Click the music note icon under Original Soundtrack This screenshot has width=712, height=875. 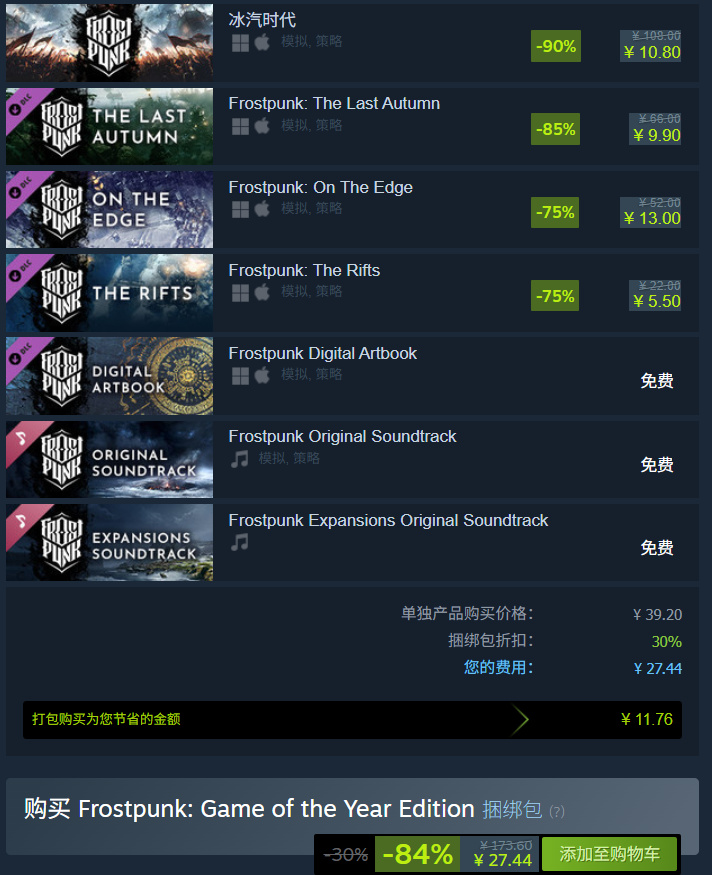click(240, 459)
